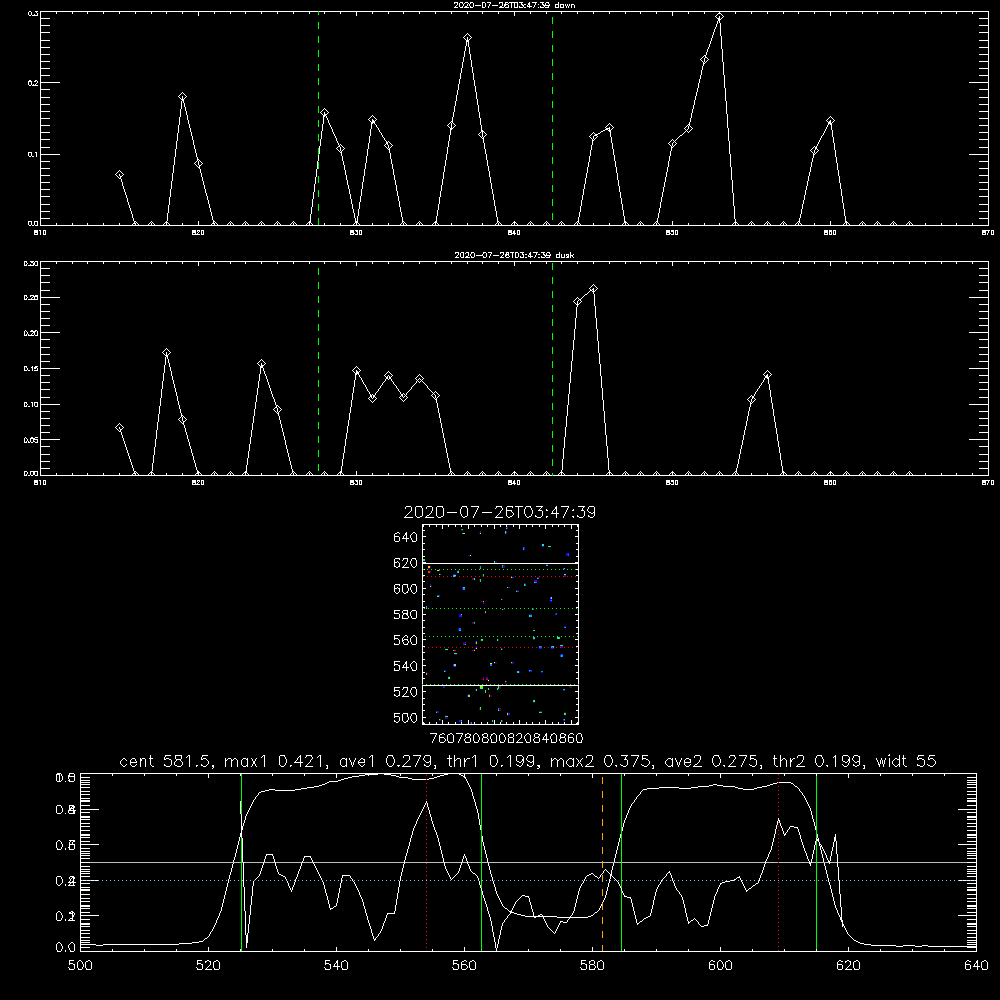Select the orange dashed center line in bottom plot
1000x1000 pixels.
coord(602,861)
